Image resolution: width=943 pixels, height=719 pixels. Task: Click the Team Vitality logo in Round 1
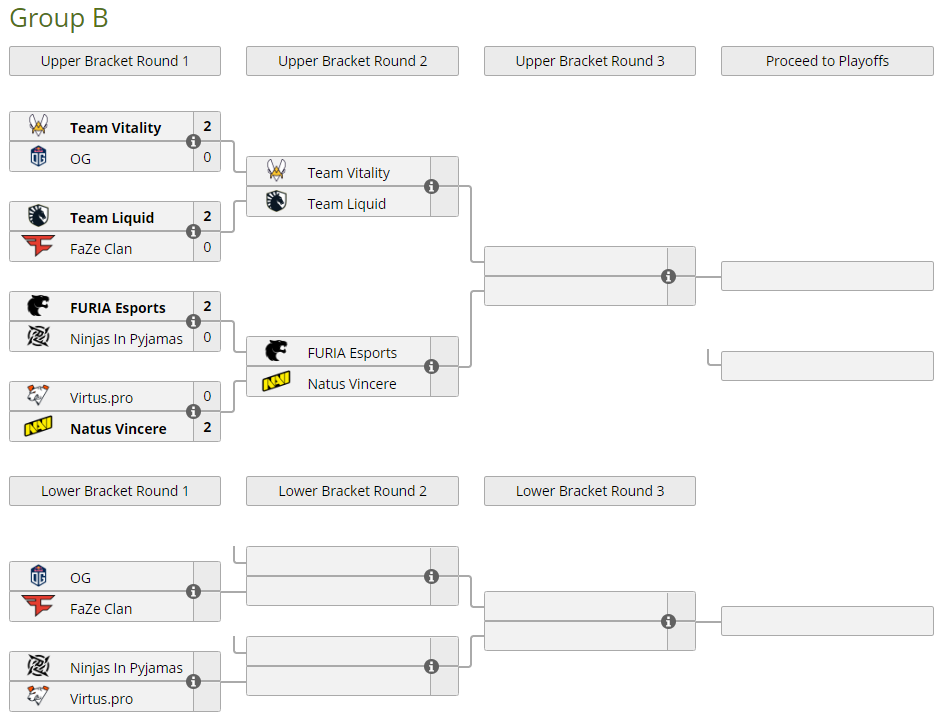39,127
